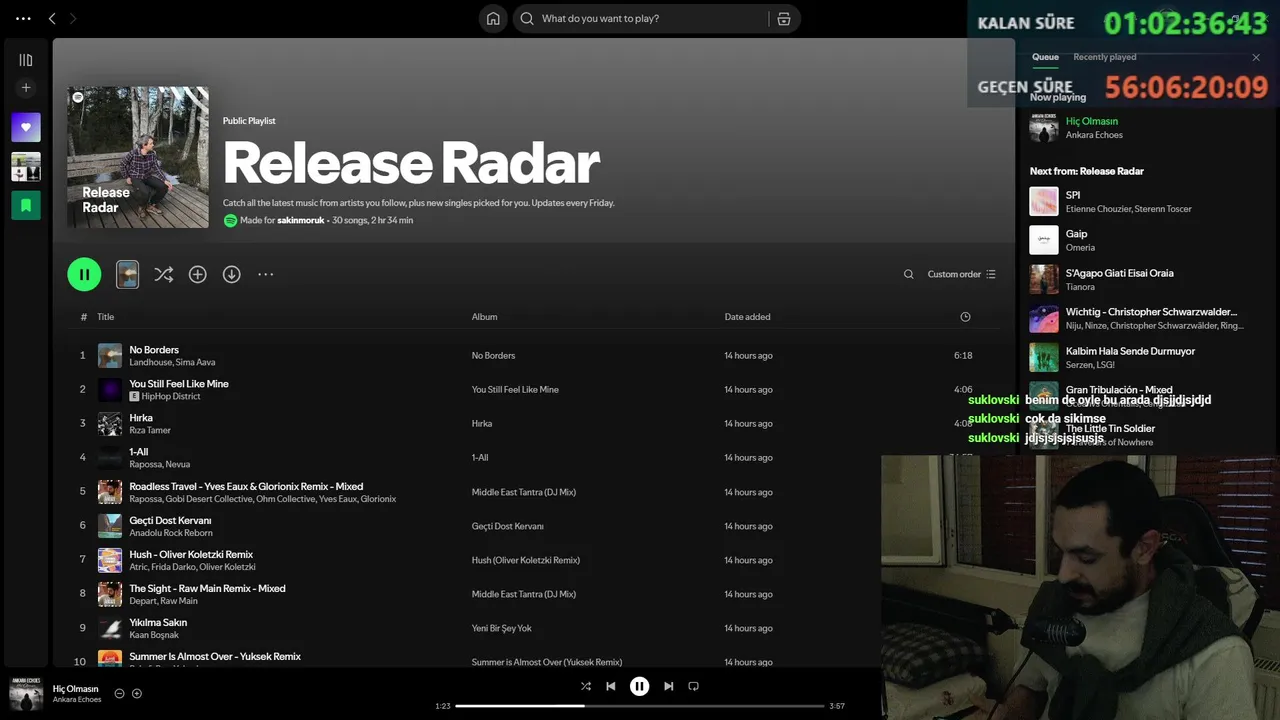Toggle repeat in the player bar
Viewport: 1280px width, 720px height.
pyautogui.click(x=693, y=686)
